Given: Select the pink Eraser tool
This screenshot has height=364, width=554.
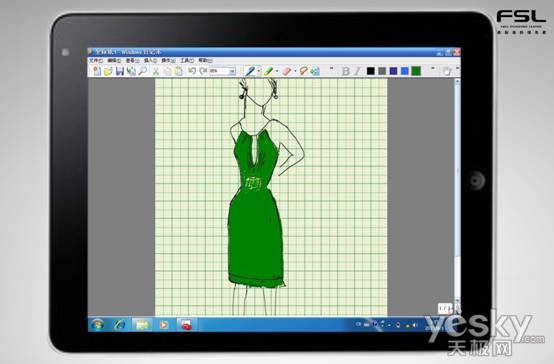Looking at the screenshot, I should (x=287, y=71).
